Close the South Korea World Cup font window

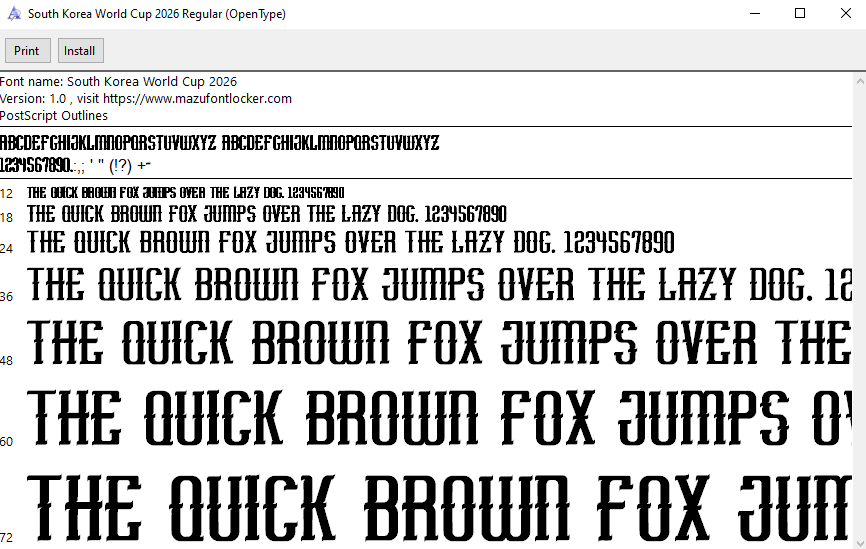point(844,14)
